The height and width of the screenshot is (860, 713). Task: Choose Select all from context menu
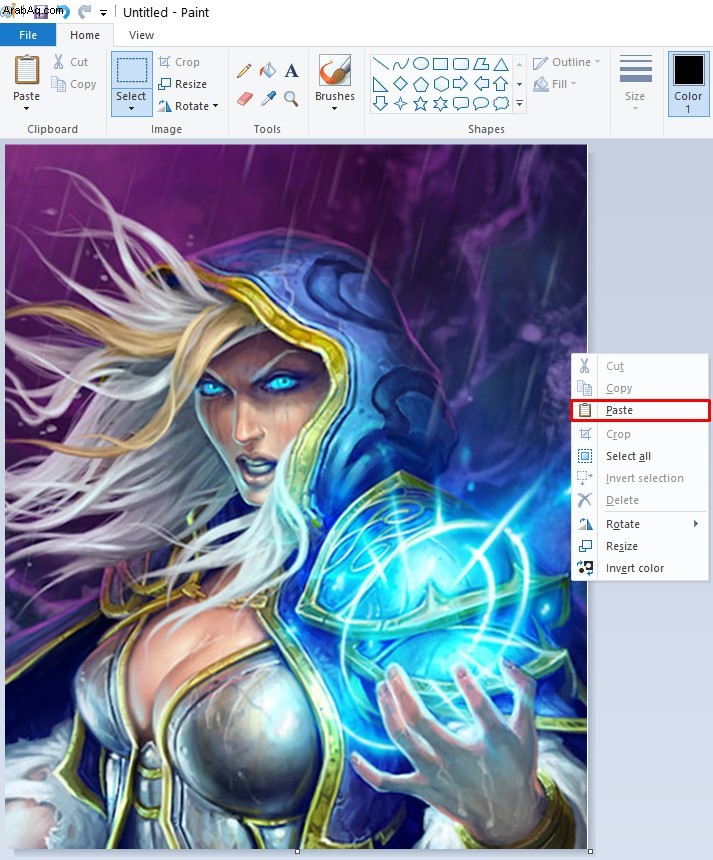(x=640, y=456)
